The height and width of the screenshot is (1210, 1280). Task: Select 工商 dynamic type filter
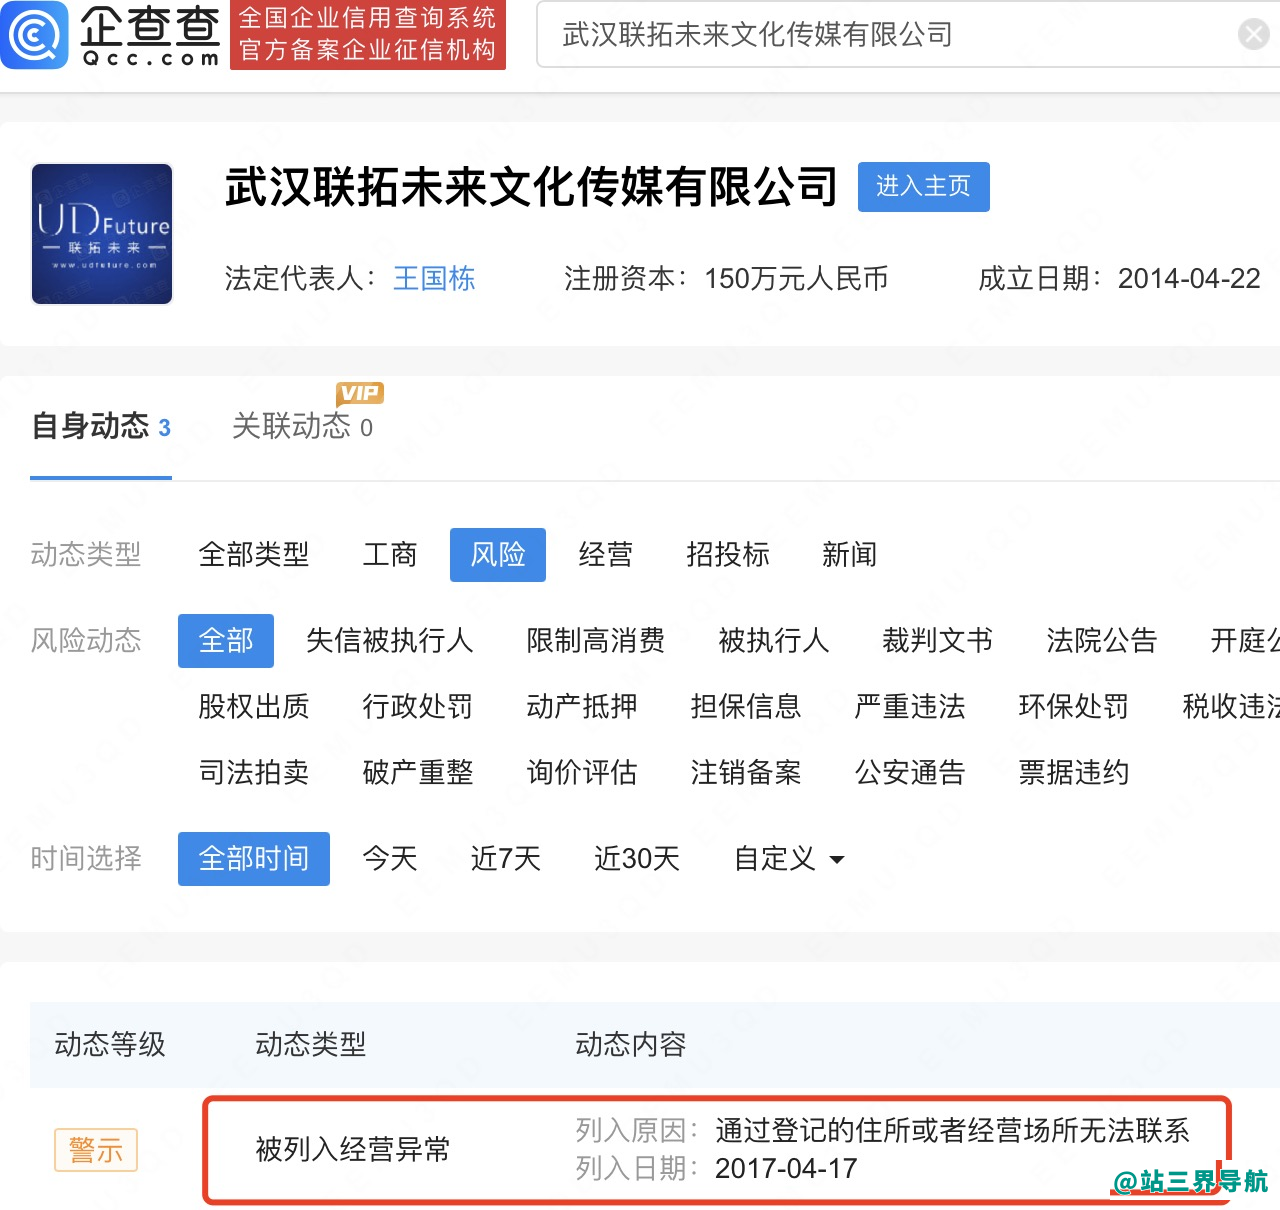tap(390, 554)
